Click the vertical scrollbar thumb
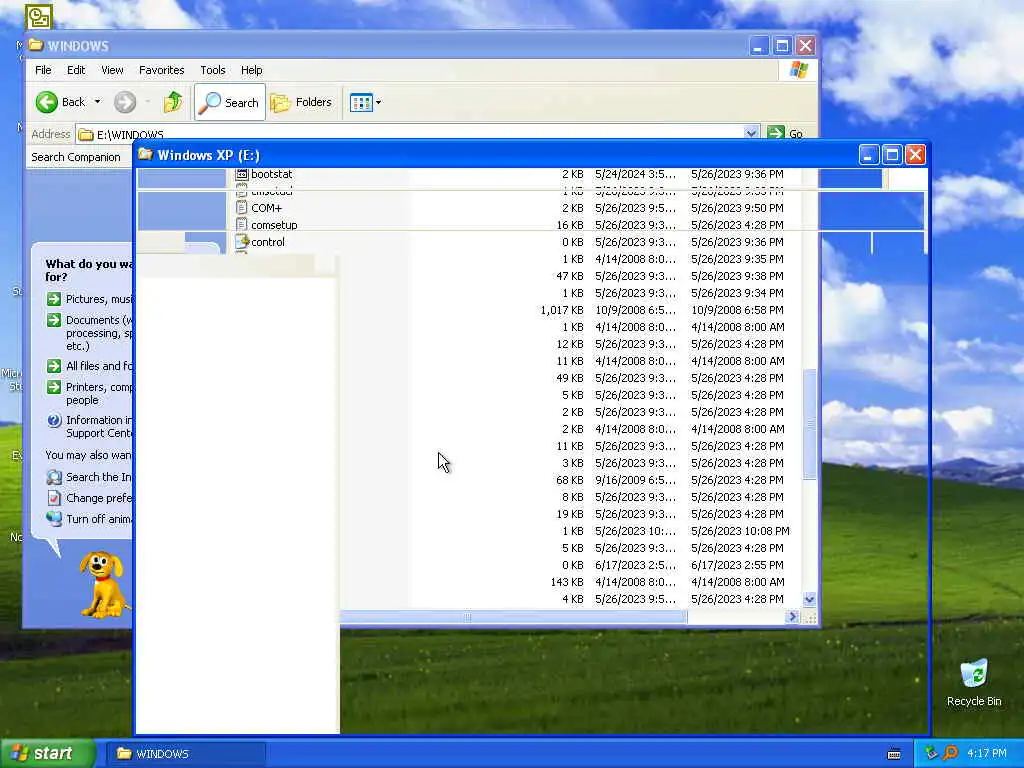Image resolution: width=1024 pixels, height=768 pixels. (810, 424)
